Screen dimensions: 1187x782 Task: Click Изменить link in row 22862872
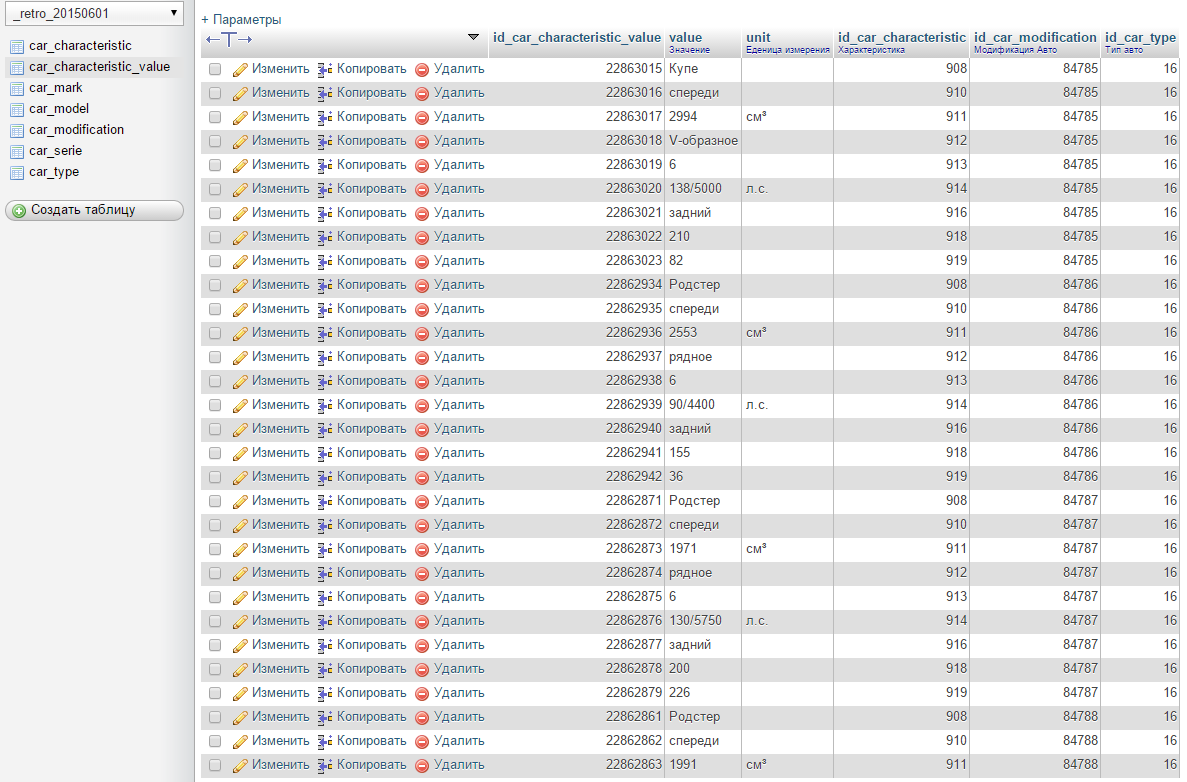click(280, 525)
